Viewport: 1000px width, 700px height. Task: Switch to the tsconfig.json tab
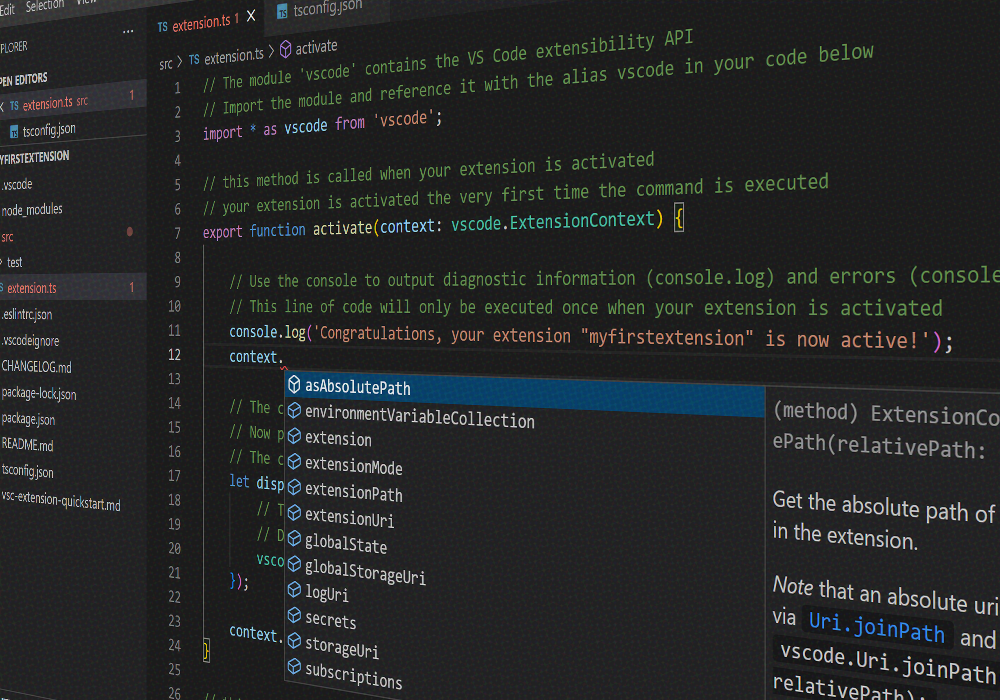tap(320, 10)
